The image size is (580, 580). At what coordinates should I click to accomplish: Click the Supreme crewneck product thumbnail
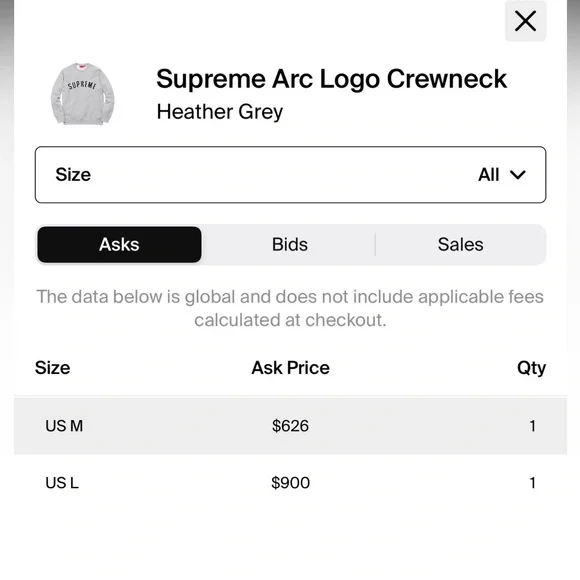click(x=82, y=94)
